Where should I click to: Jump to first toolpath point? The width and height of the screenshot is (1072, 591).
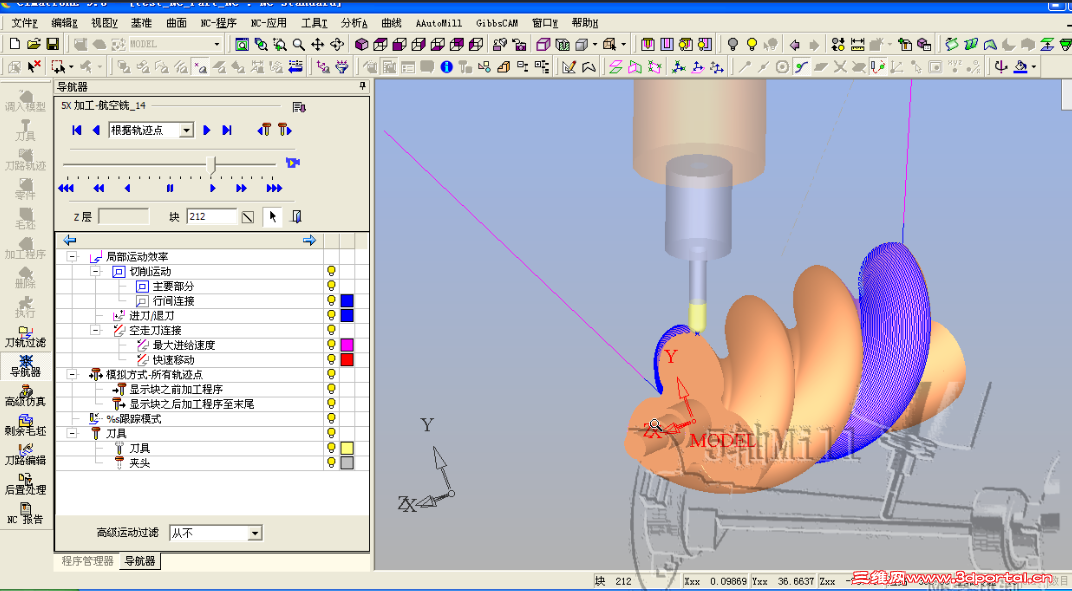[x=77, y=130]
